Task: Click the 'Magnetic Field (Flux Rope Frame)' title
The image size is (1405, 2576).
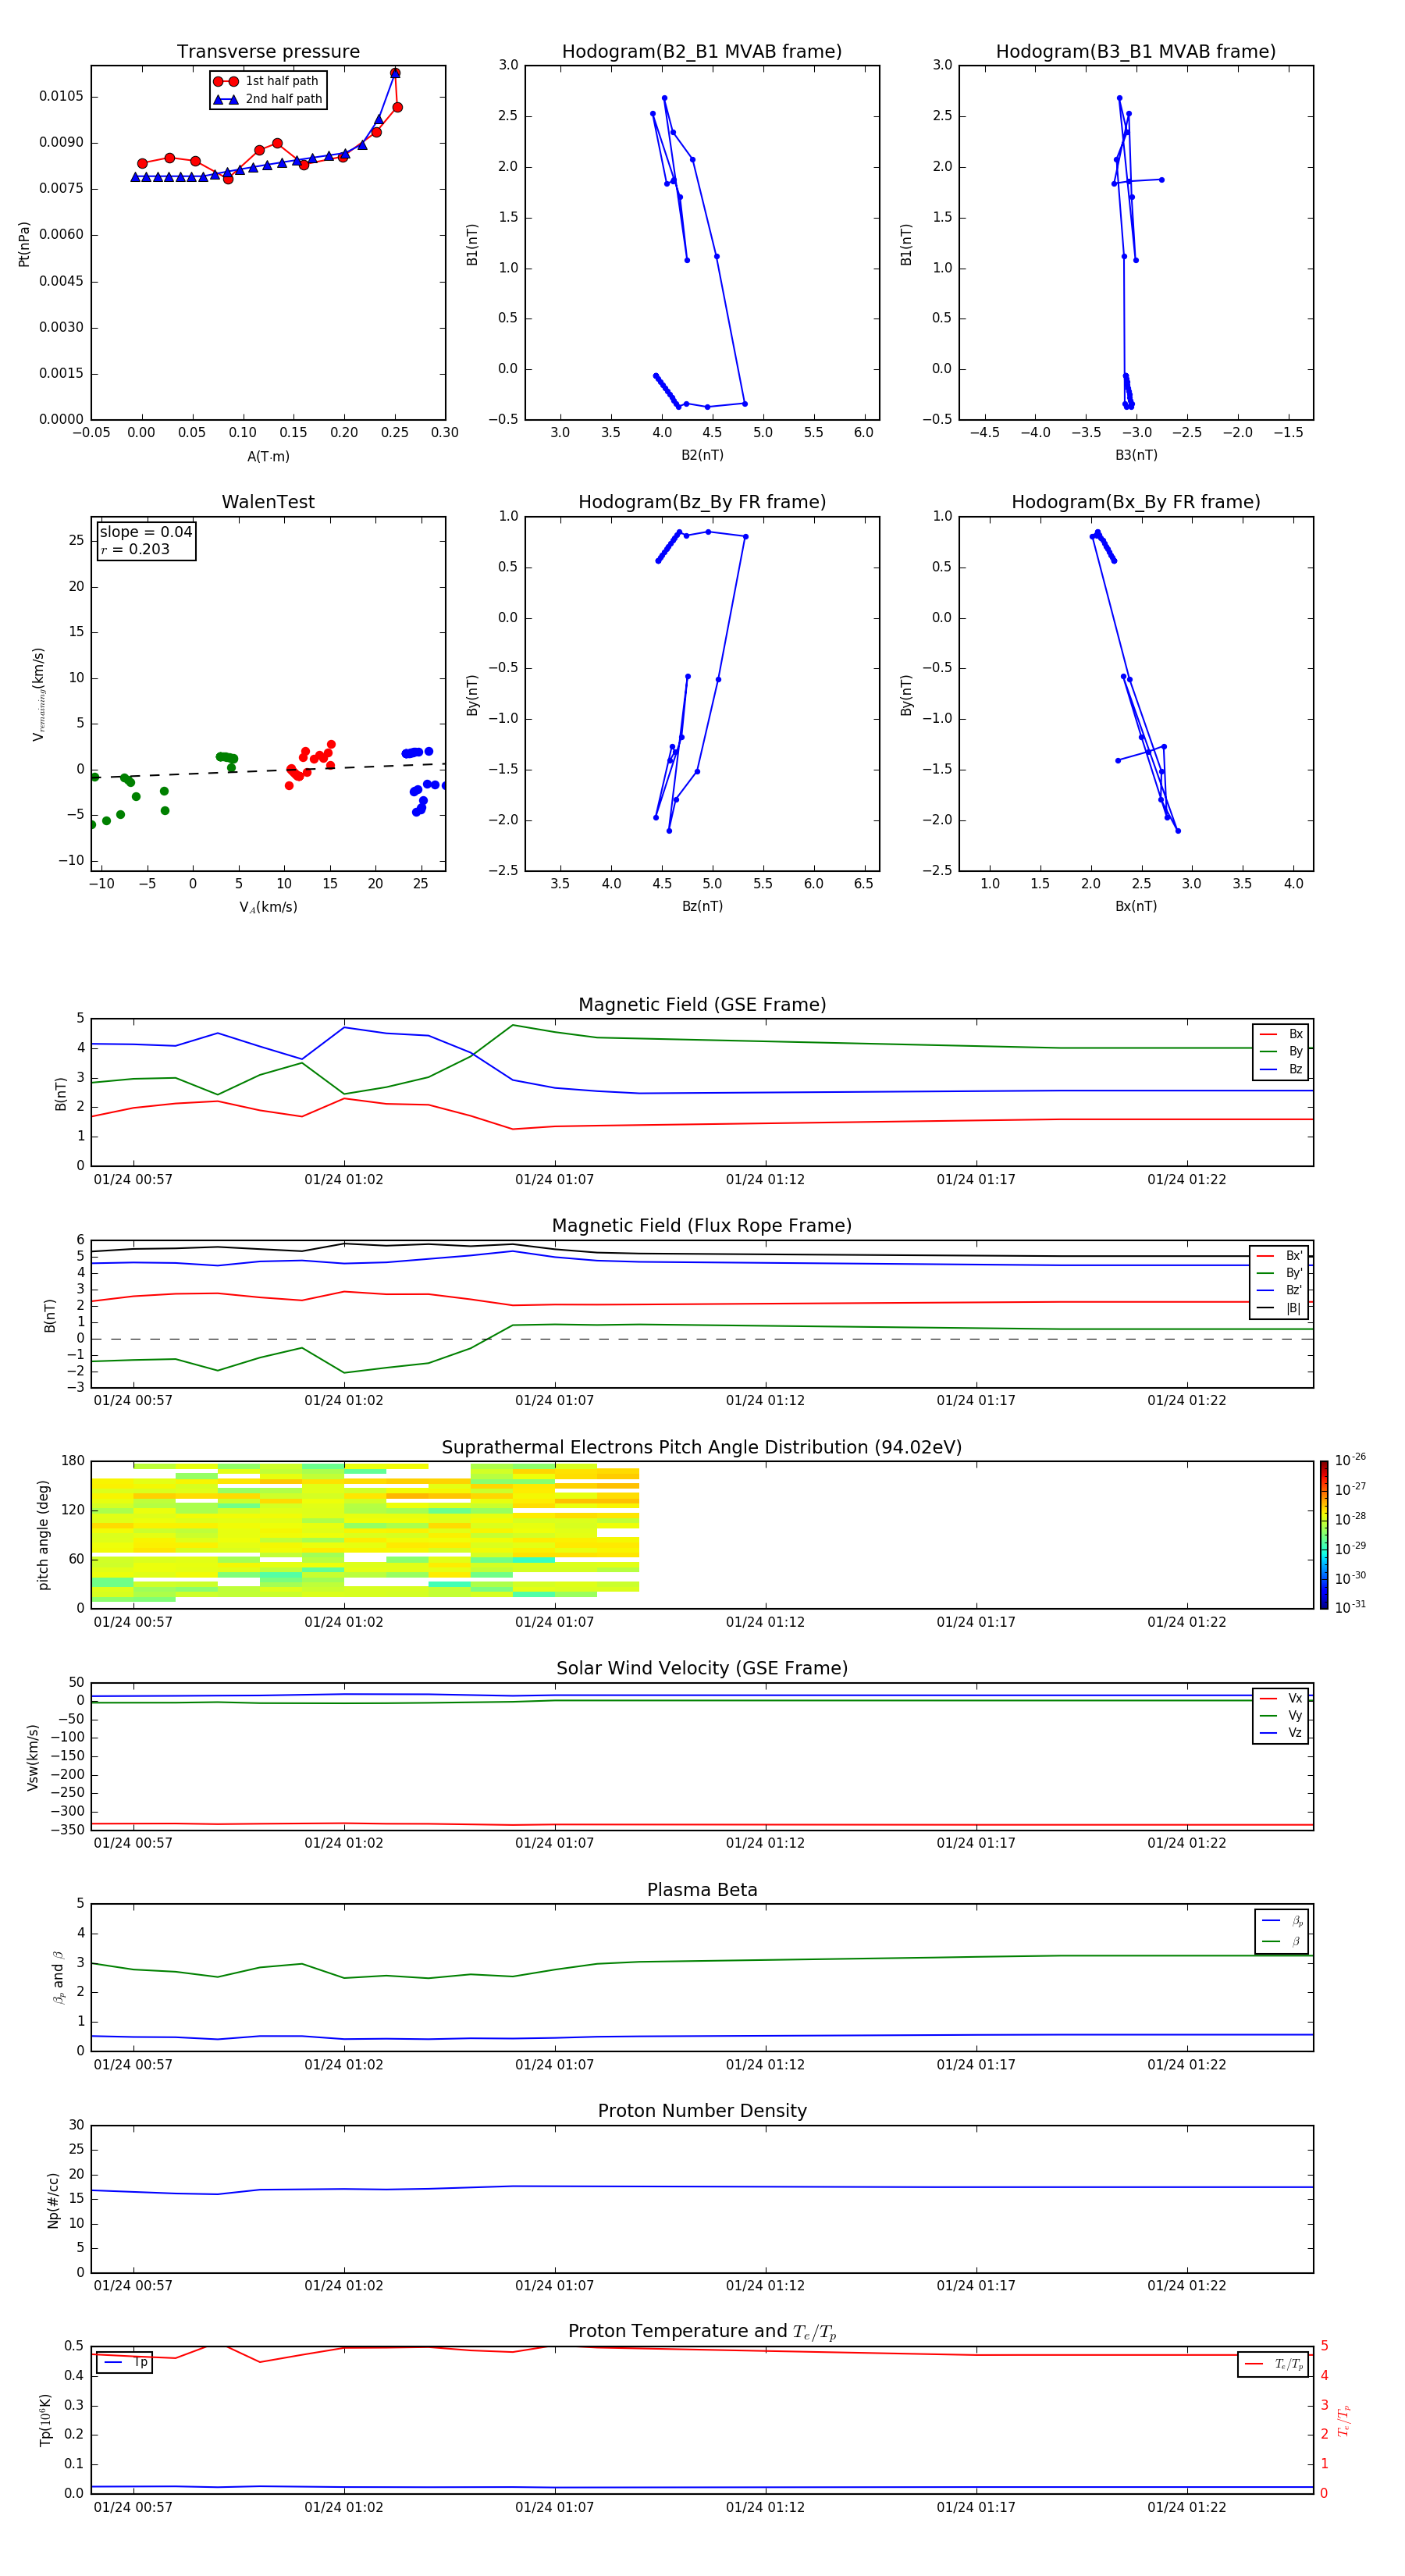Action: coord(702,1226)
